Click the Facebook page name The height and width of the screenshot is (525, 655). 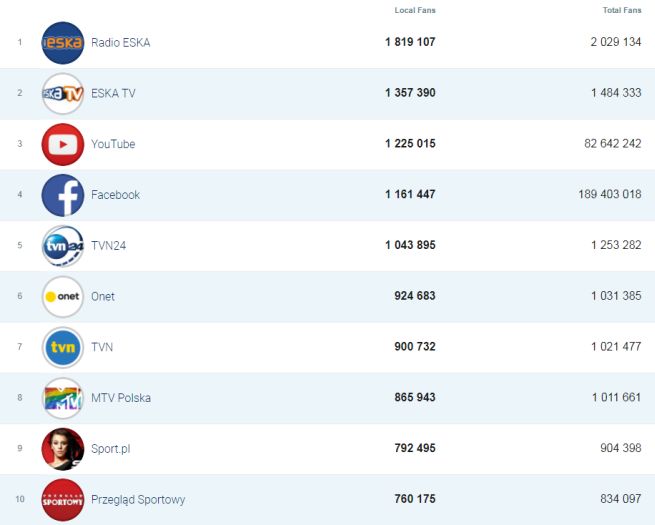coord(115,195)
